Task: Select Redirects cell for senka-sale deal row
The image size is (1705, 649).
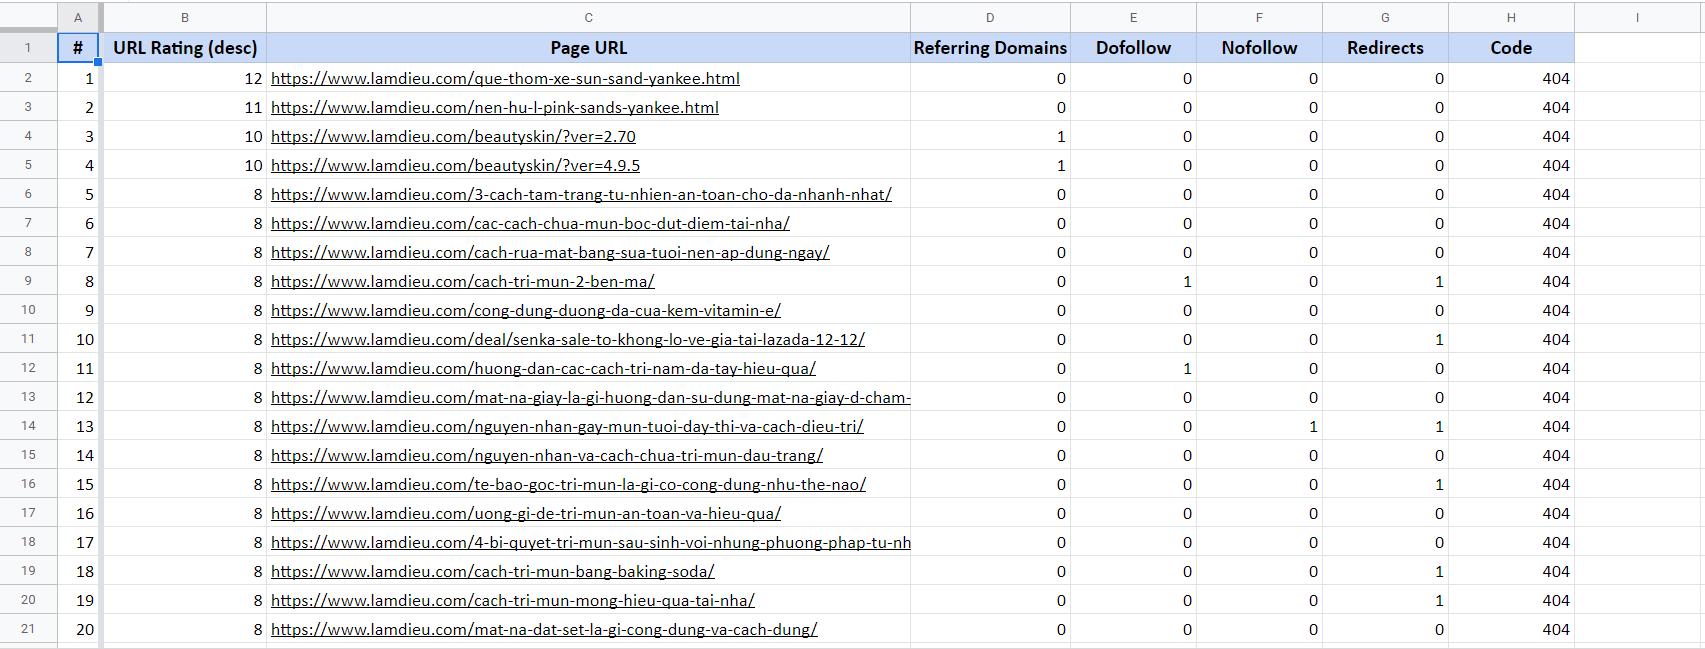Action: pos(1385,339)
